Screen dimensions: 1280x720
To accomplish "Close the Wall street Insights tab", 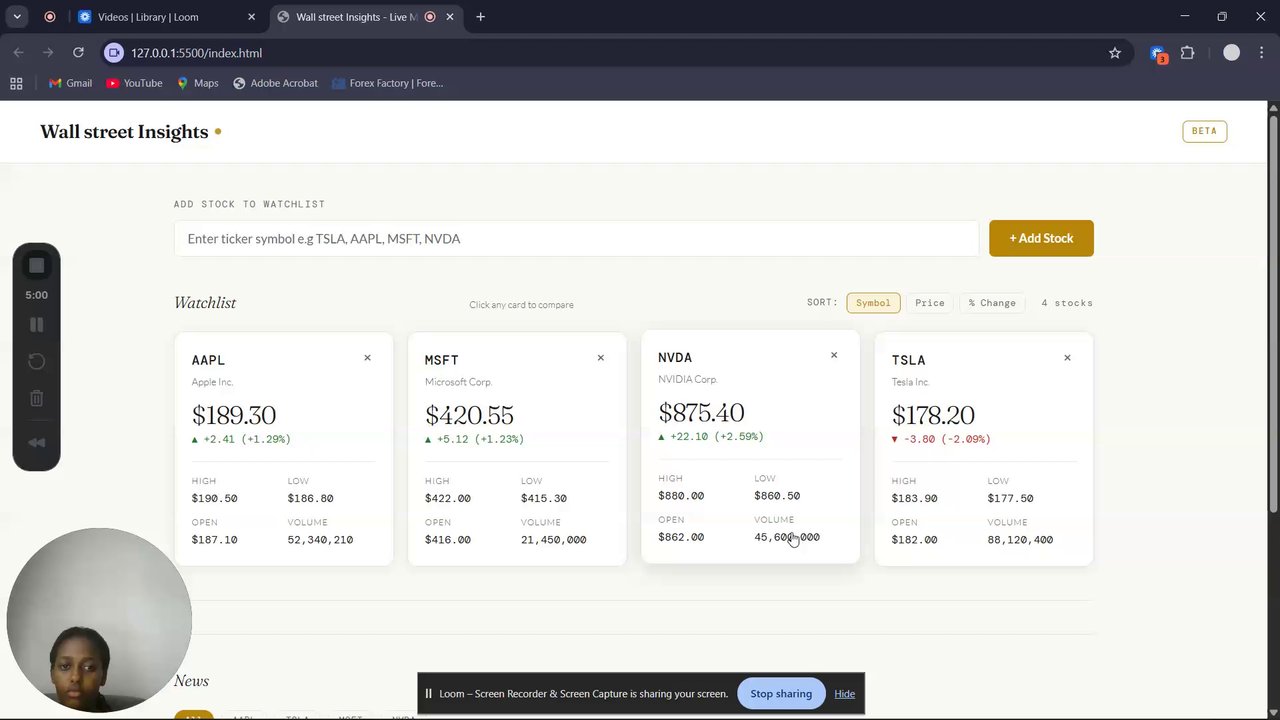I will 450,17.
